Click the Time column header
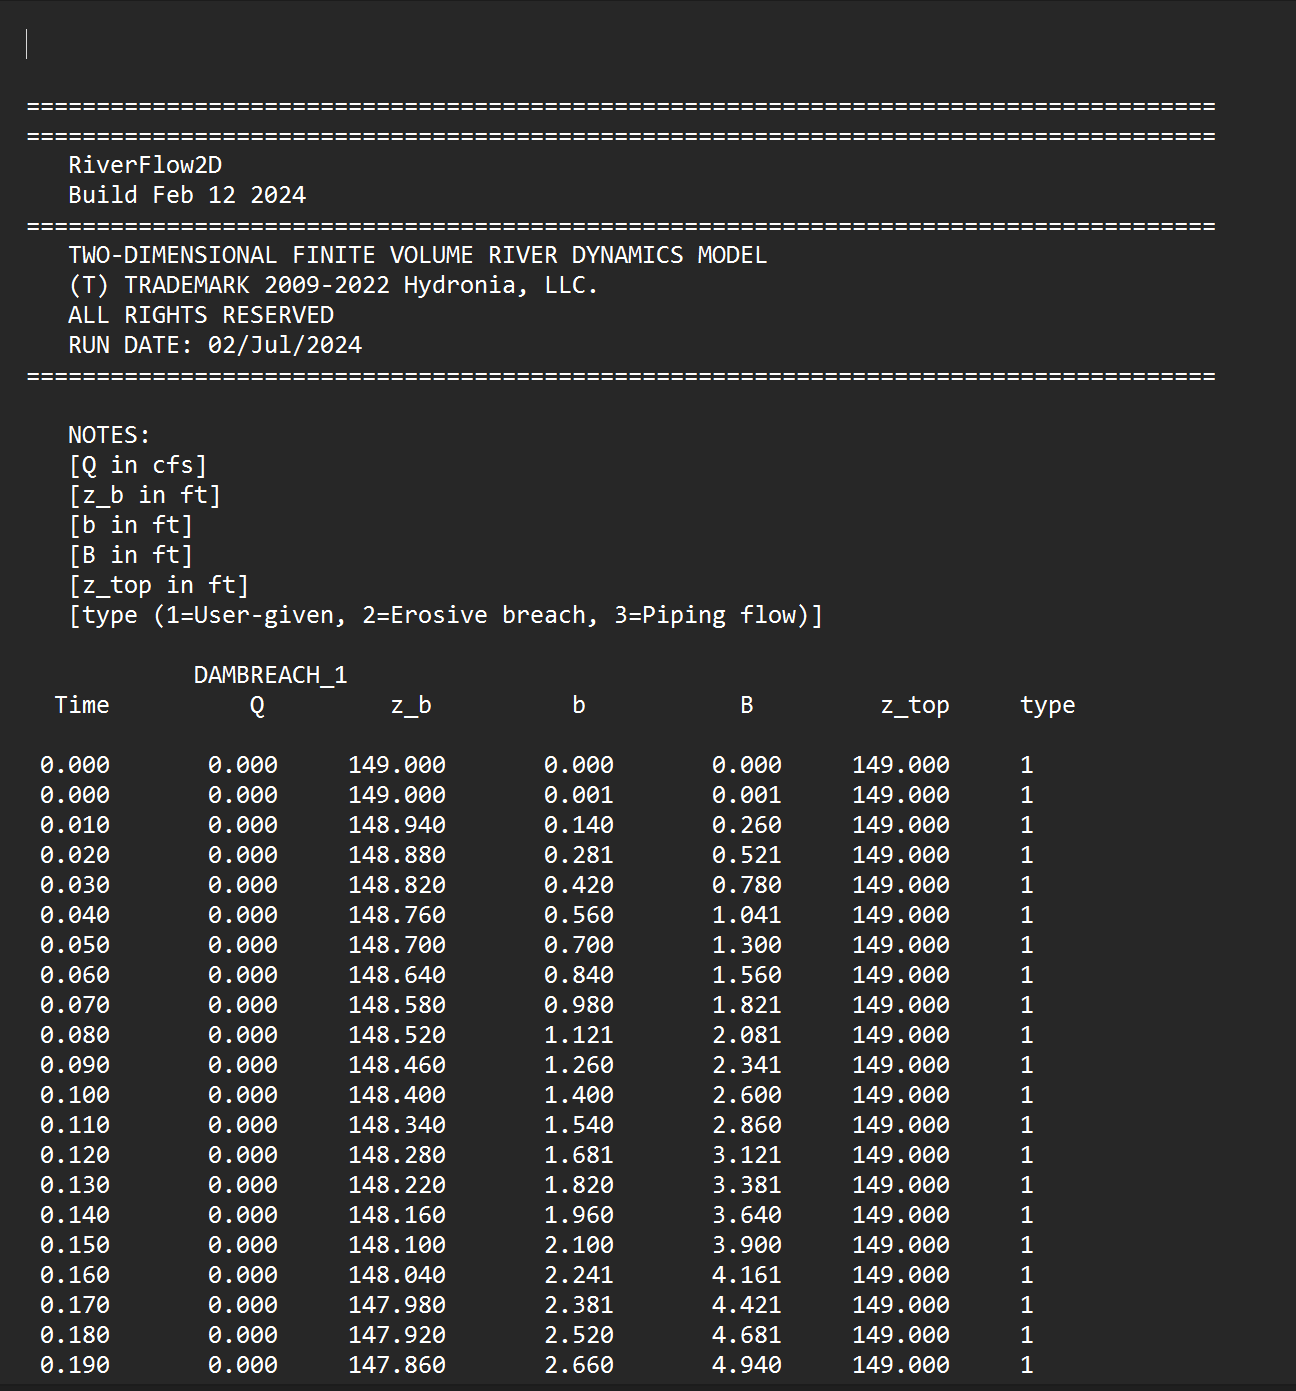1296x1391 pixels. 81,705
